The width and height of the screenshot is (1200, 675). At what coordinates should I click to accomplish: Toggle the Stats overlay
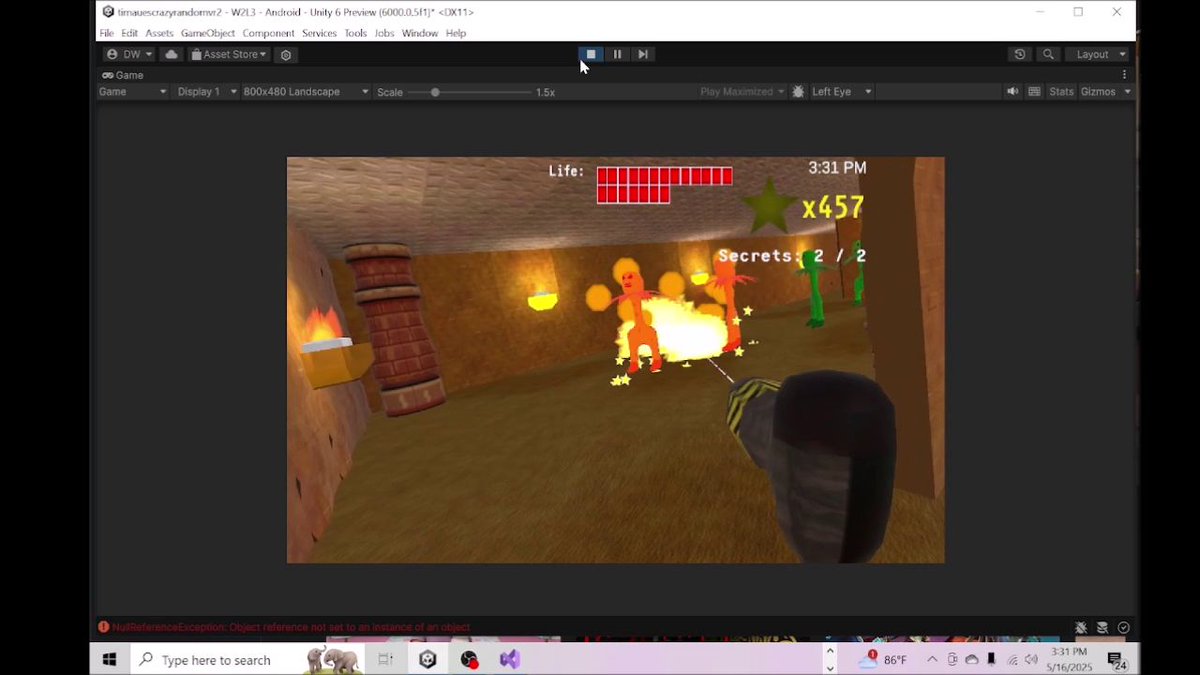[1061, 91]
